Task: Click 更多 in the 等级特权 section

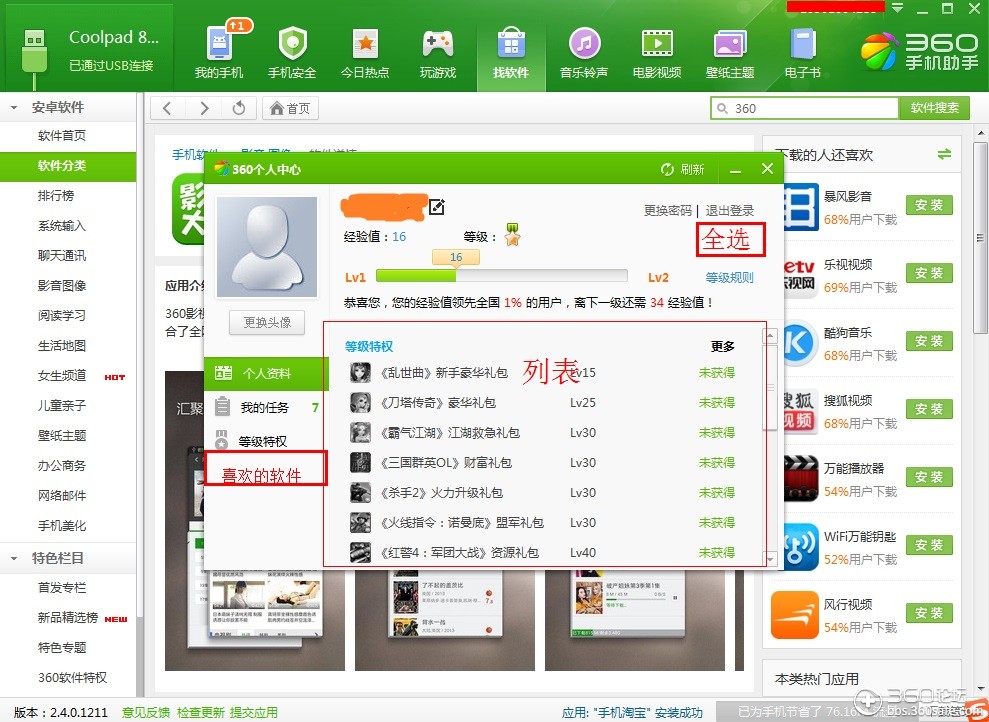Action: pyautogui.click(x=723, y=346)
